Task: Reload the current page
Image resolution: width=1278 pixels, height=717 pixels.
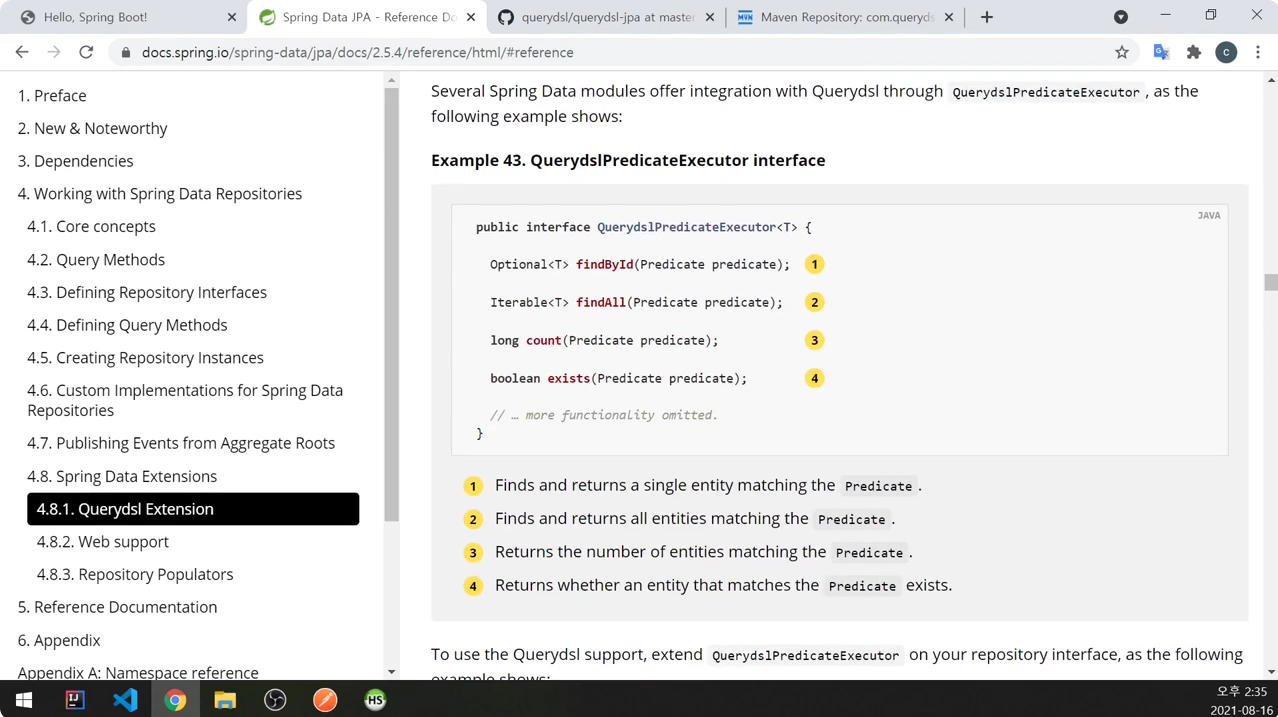Action: coord(86,52)
